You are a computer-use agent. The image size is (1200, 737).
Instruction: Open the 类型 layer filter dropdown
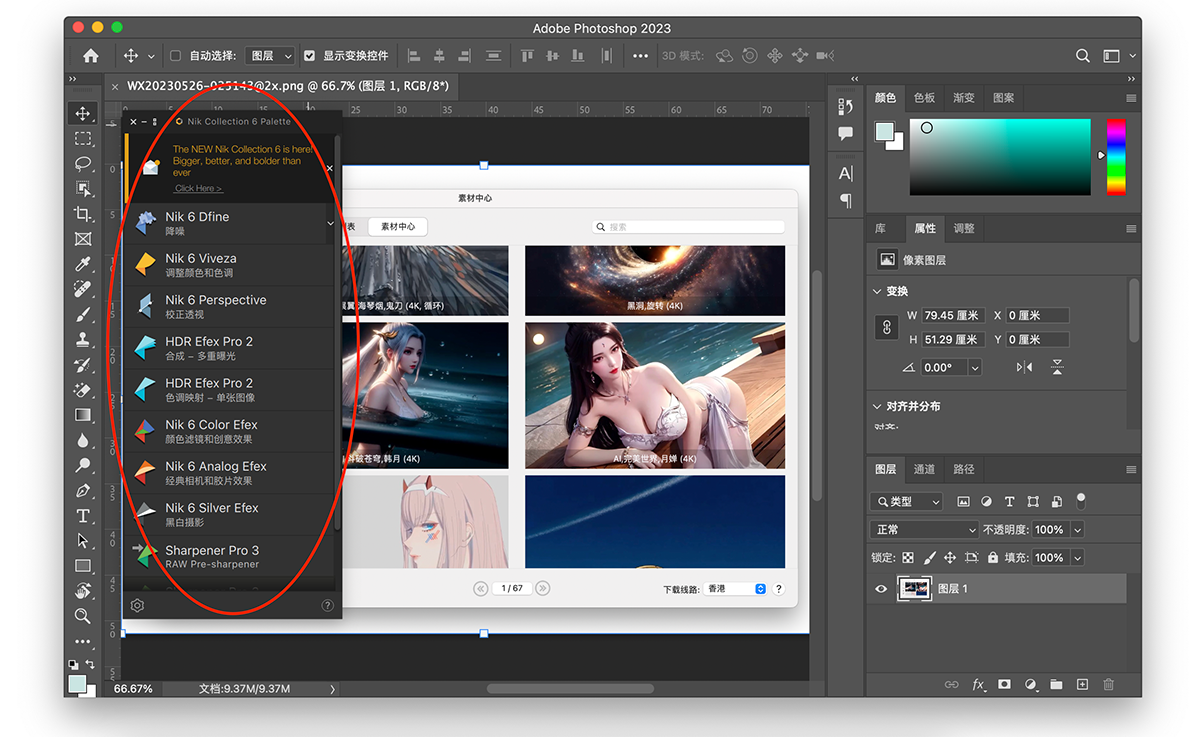click(907, 501)
